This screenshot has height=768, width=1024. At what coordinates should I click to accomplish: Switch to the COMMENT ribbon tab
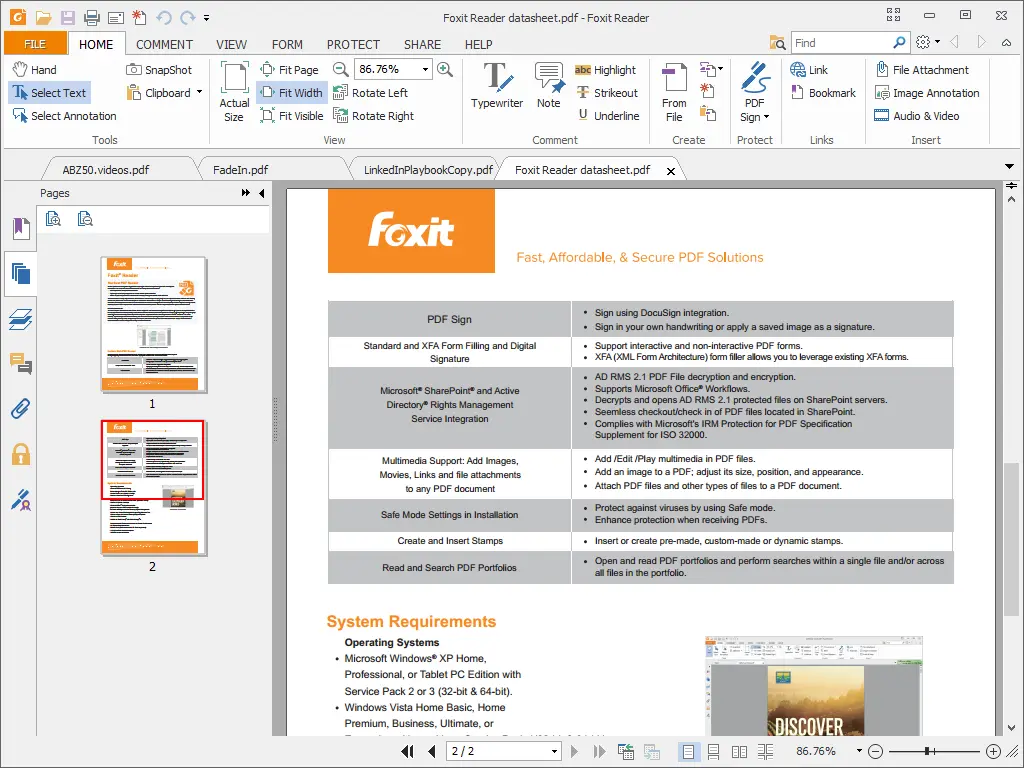click(x=163, y=44)
